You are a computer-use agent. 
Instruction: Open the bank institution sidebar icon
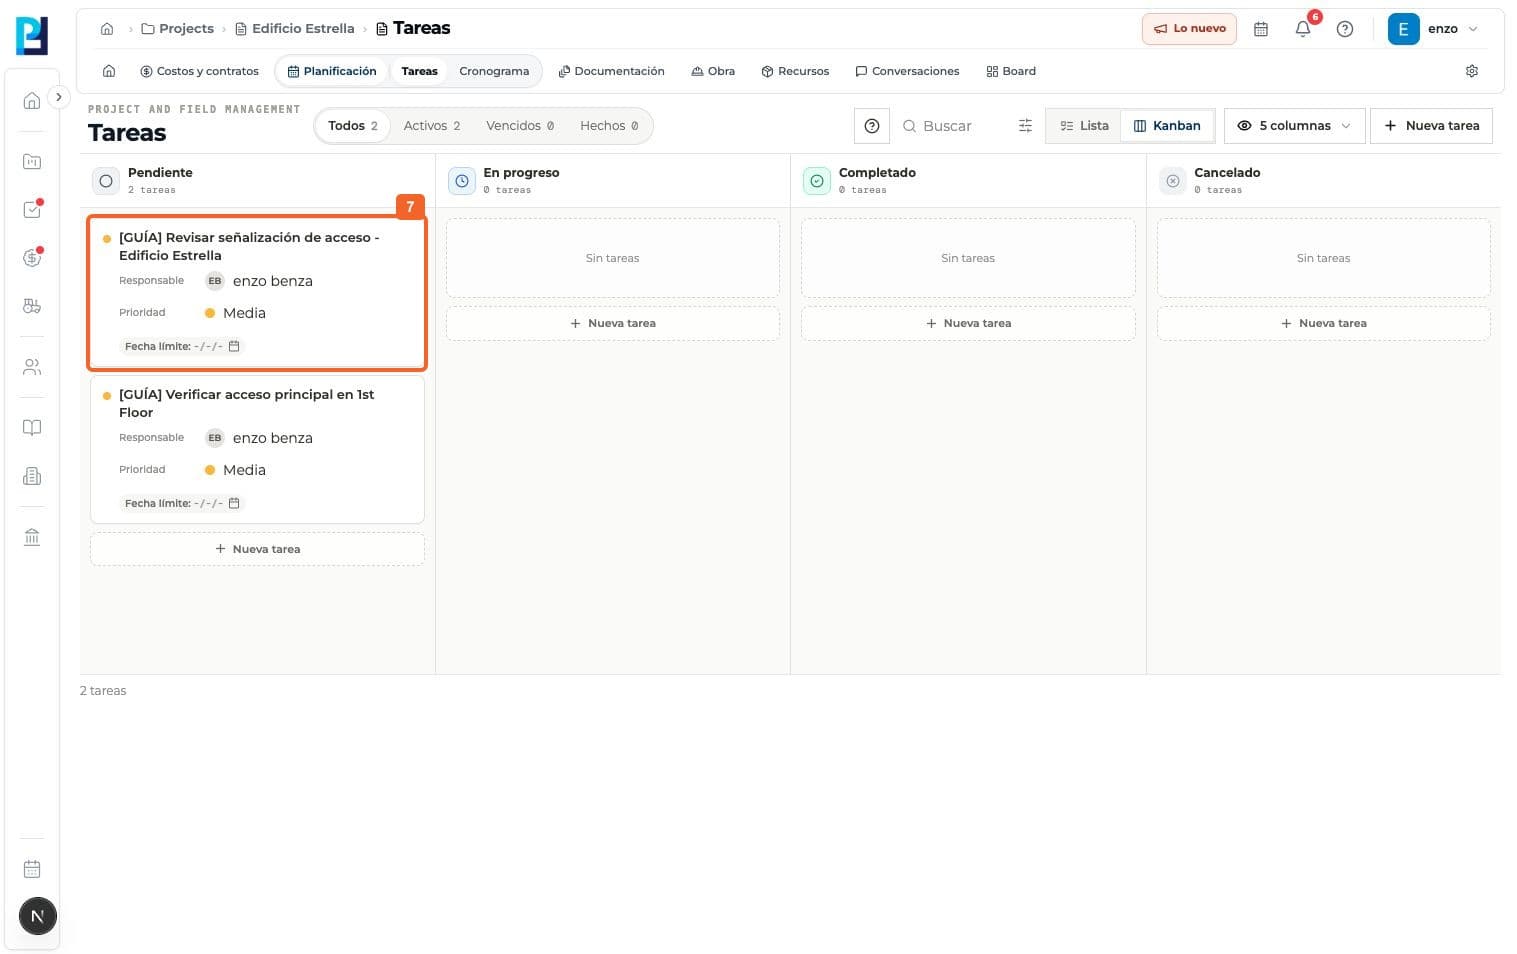(x=32, y=537)
